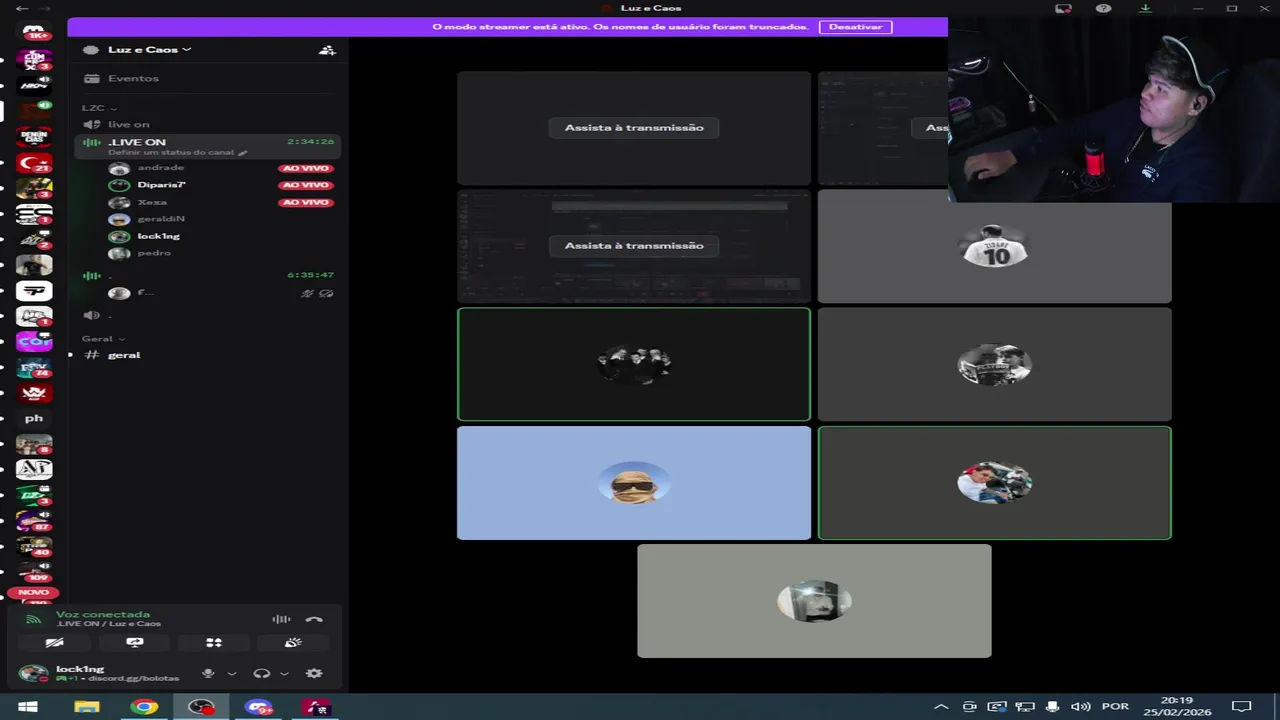This screenshot has width=1280, height=720.
Task: Click the AO VIVO badge next to Xexa
Action: [x=306, y=202]
